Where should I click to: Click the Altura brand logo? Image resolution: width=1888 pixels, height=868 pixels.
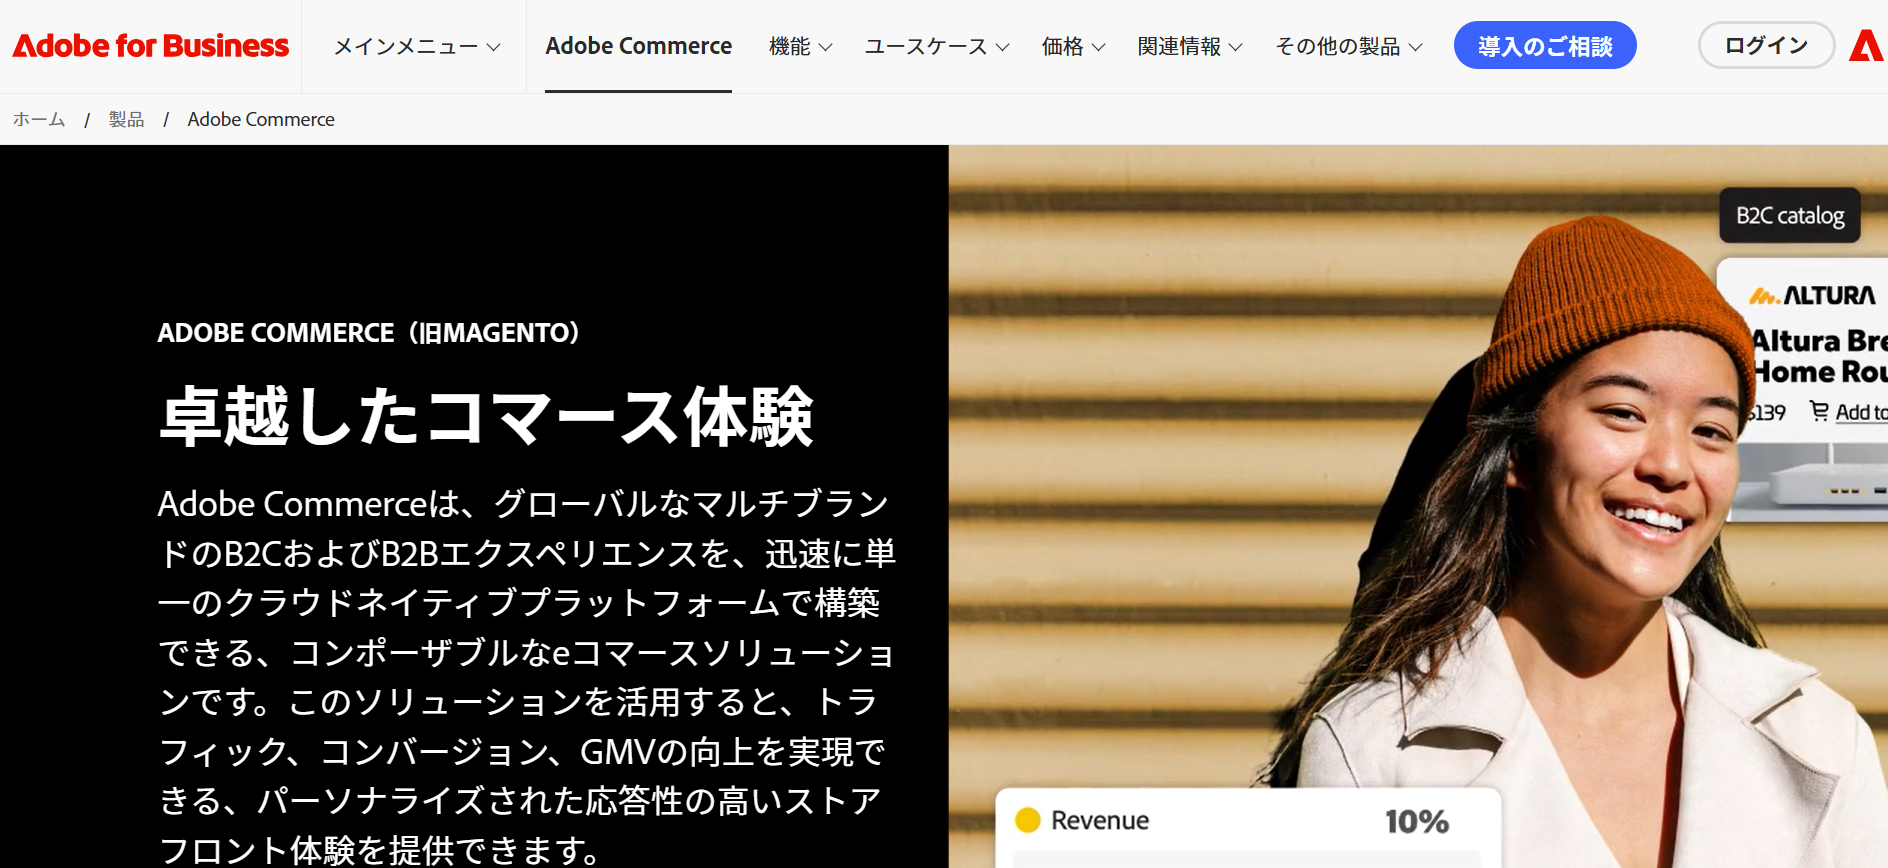(1812, 296)
